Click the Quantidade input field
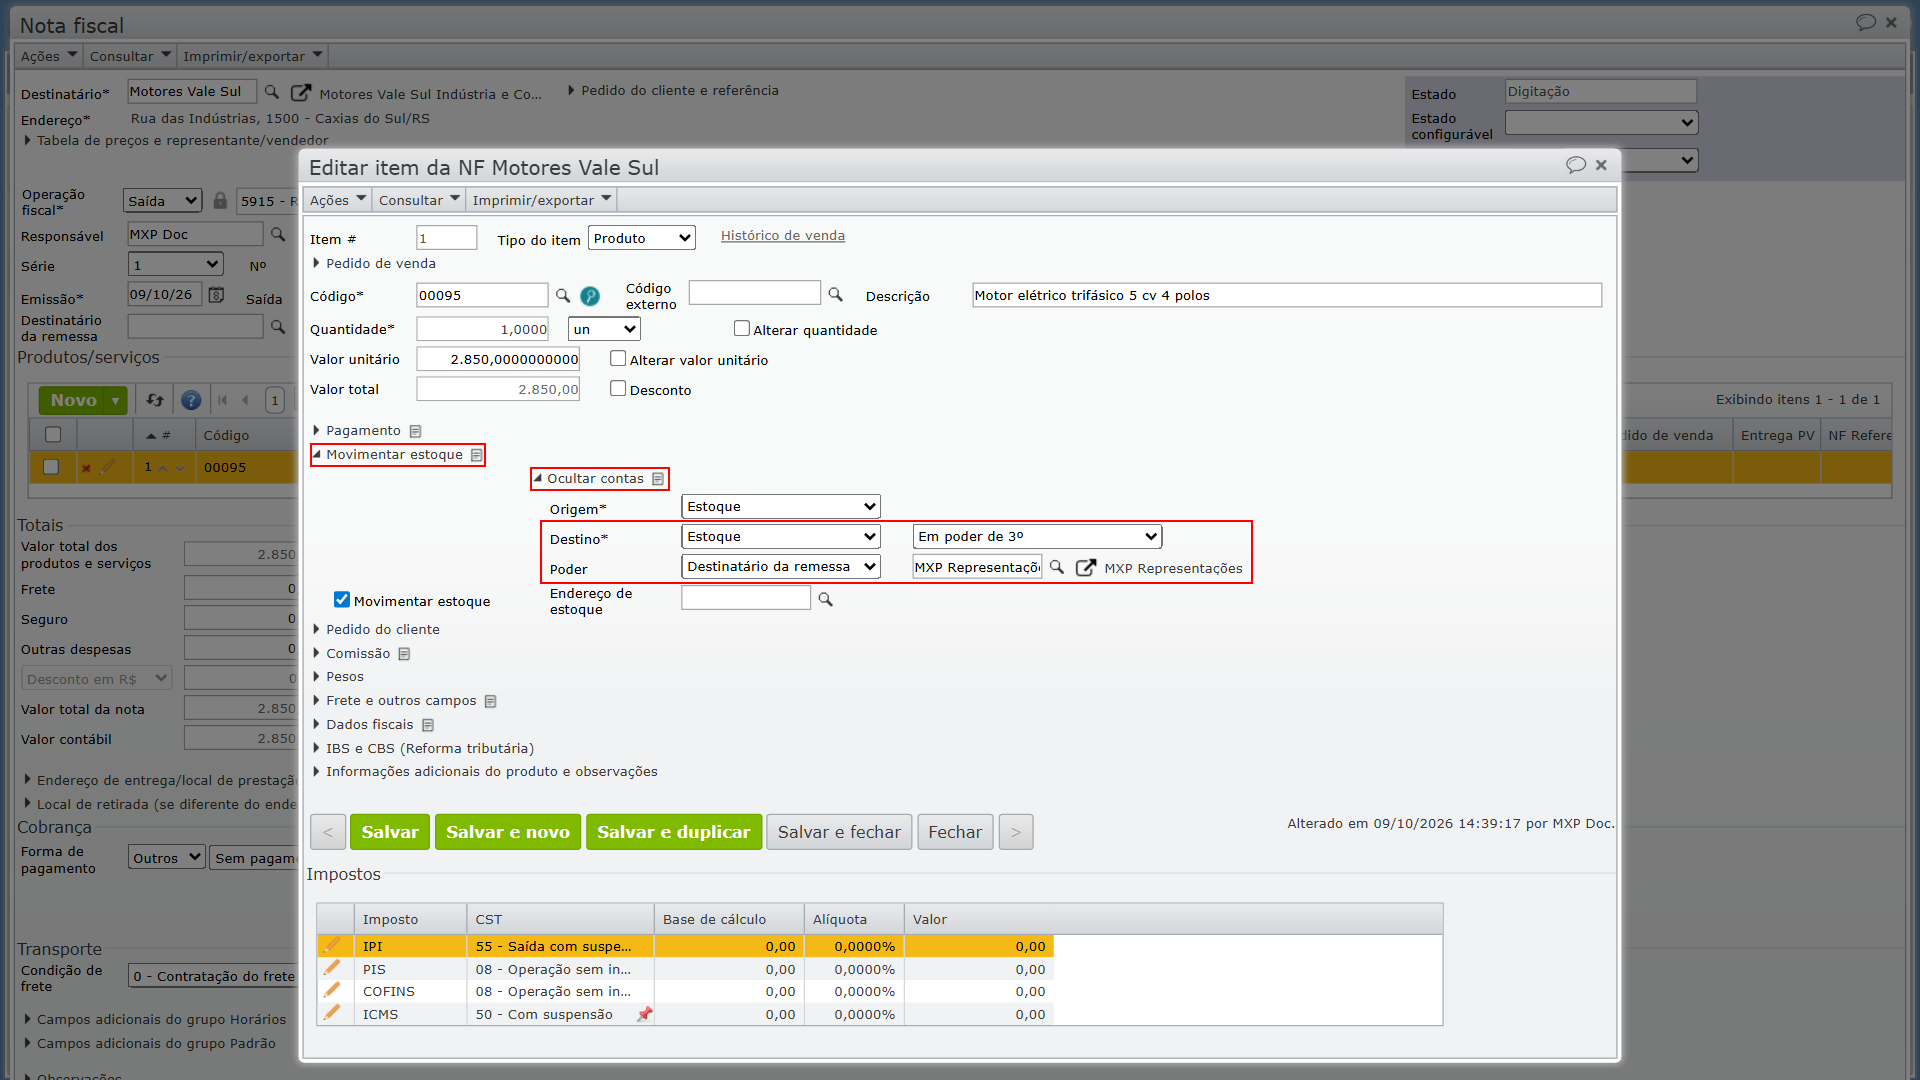 coord(483,329)
